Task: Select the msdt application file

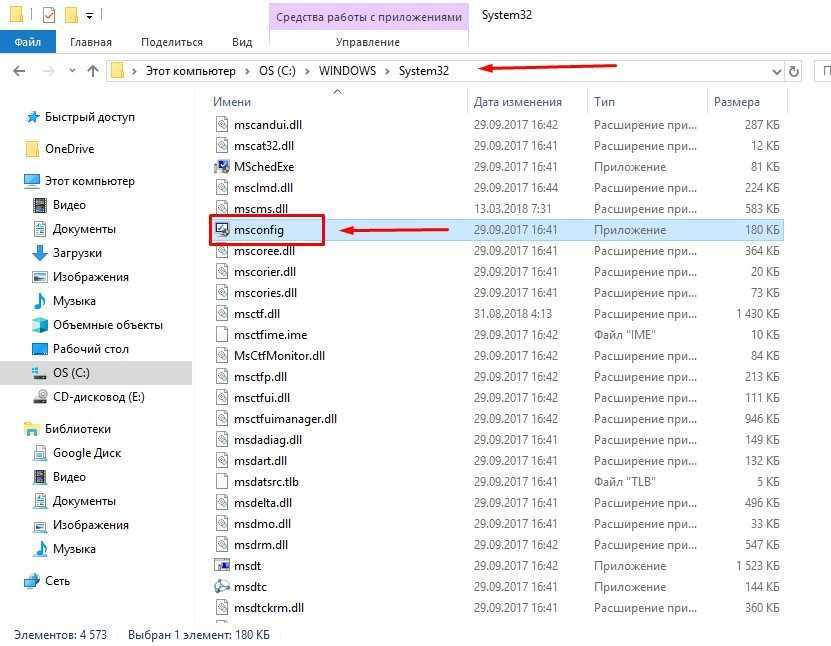Action: pyautogui.click(x=247, y=566)
